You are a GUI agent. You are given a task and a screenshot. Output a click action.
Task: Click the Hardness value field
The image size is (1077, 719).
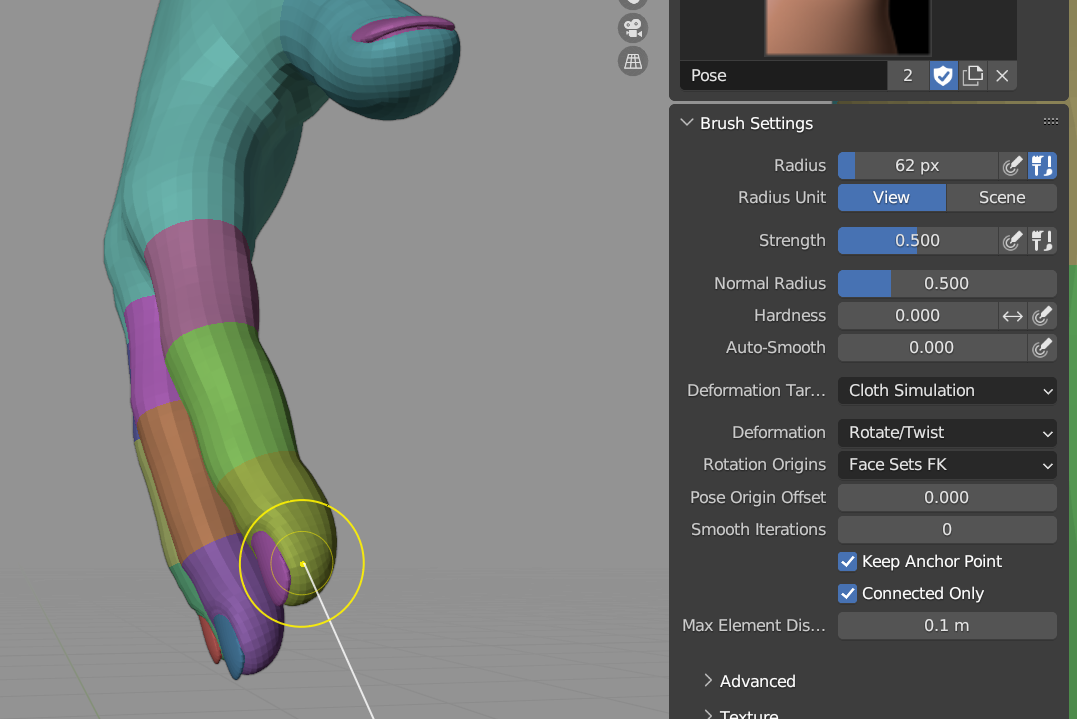(918, 316)
